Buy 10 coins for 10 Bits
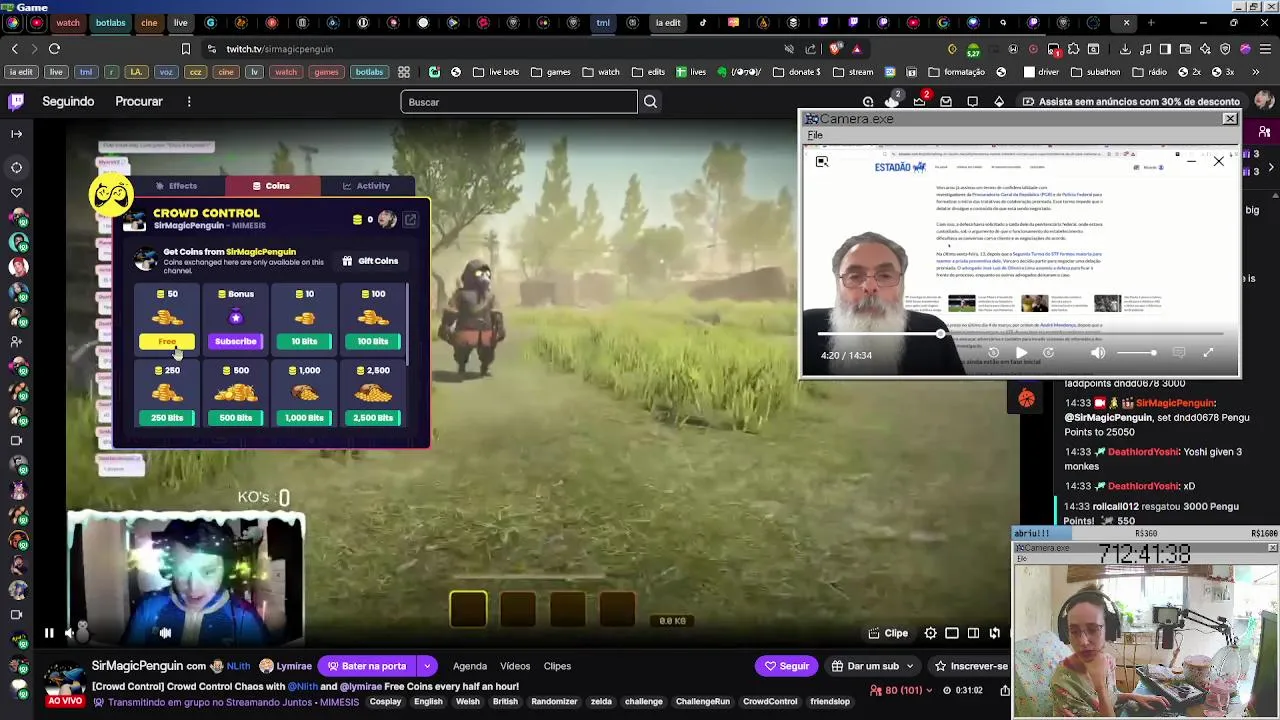Screen dimensions: 1280x720 pyautogui.click(x=304, y=341)
